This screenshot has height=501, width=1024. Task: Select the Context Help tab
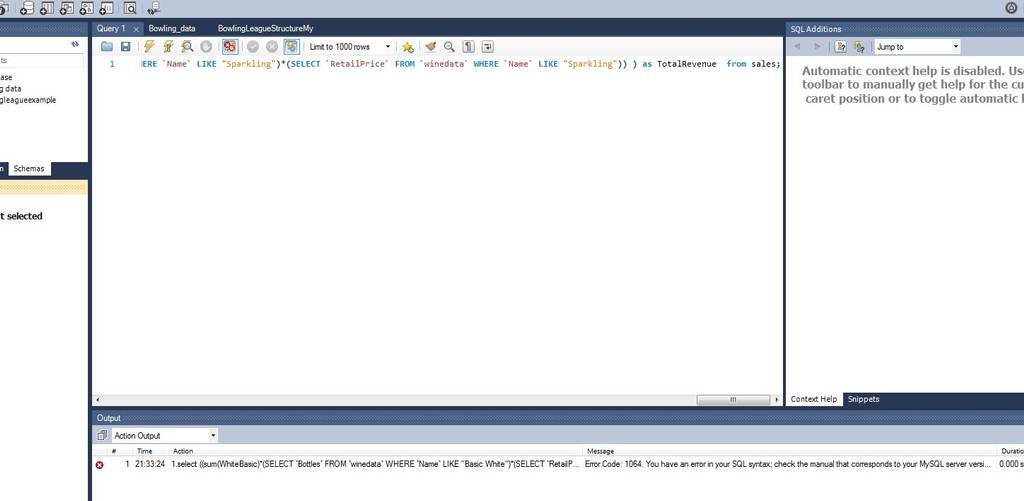point(813,399)
